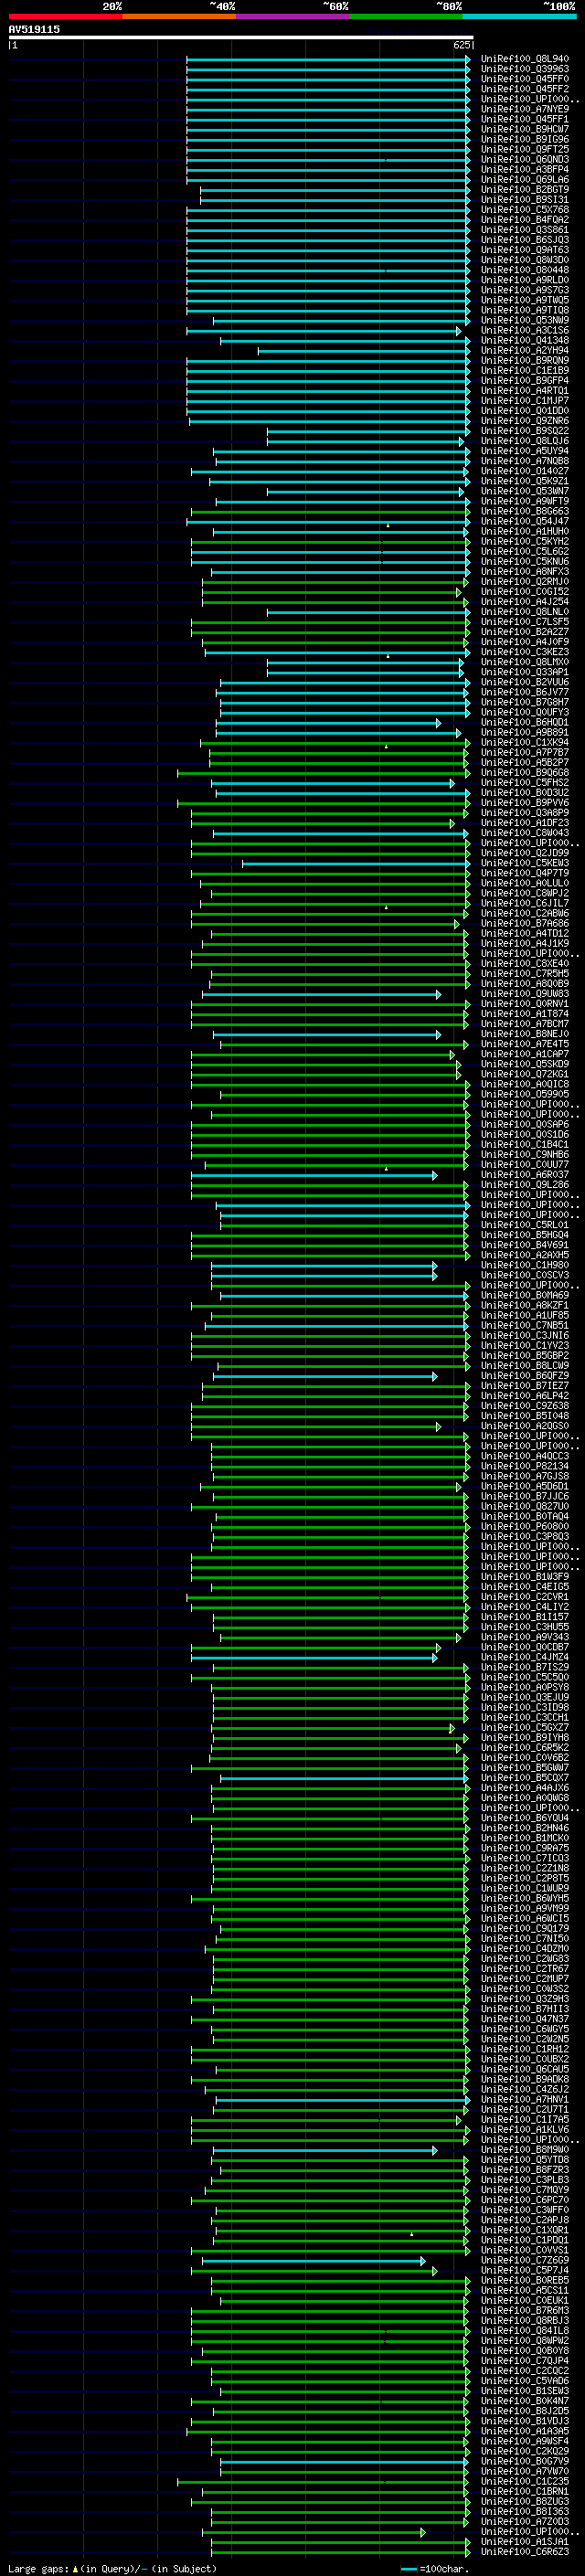Click the orange ~40% identity legend bar

click(179, 16)
